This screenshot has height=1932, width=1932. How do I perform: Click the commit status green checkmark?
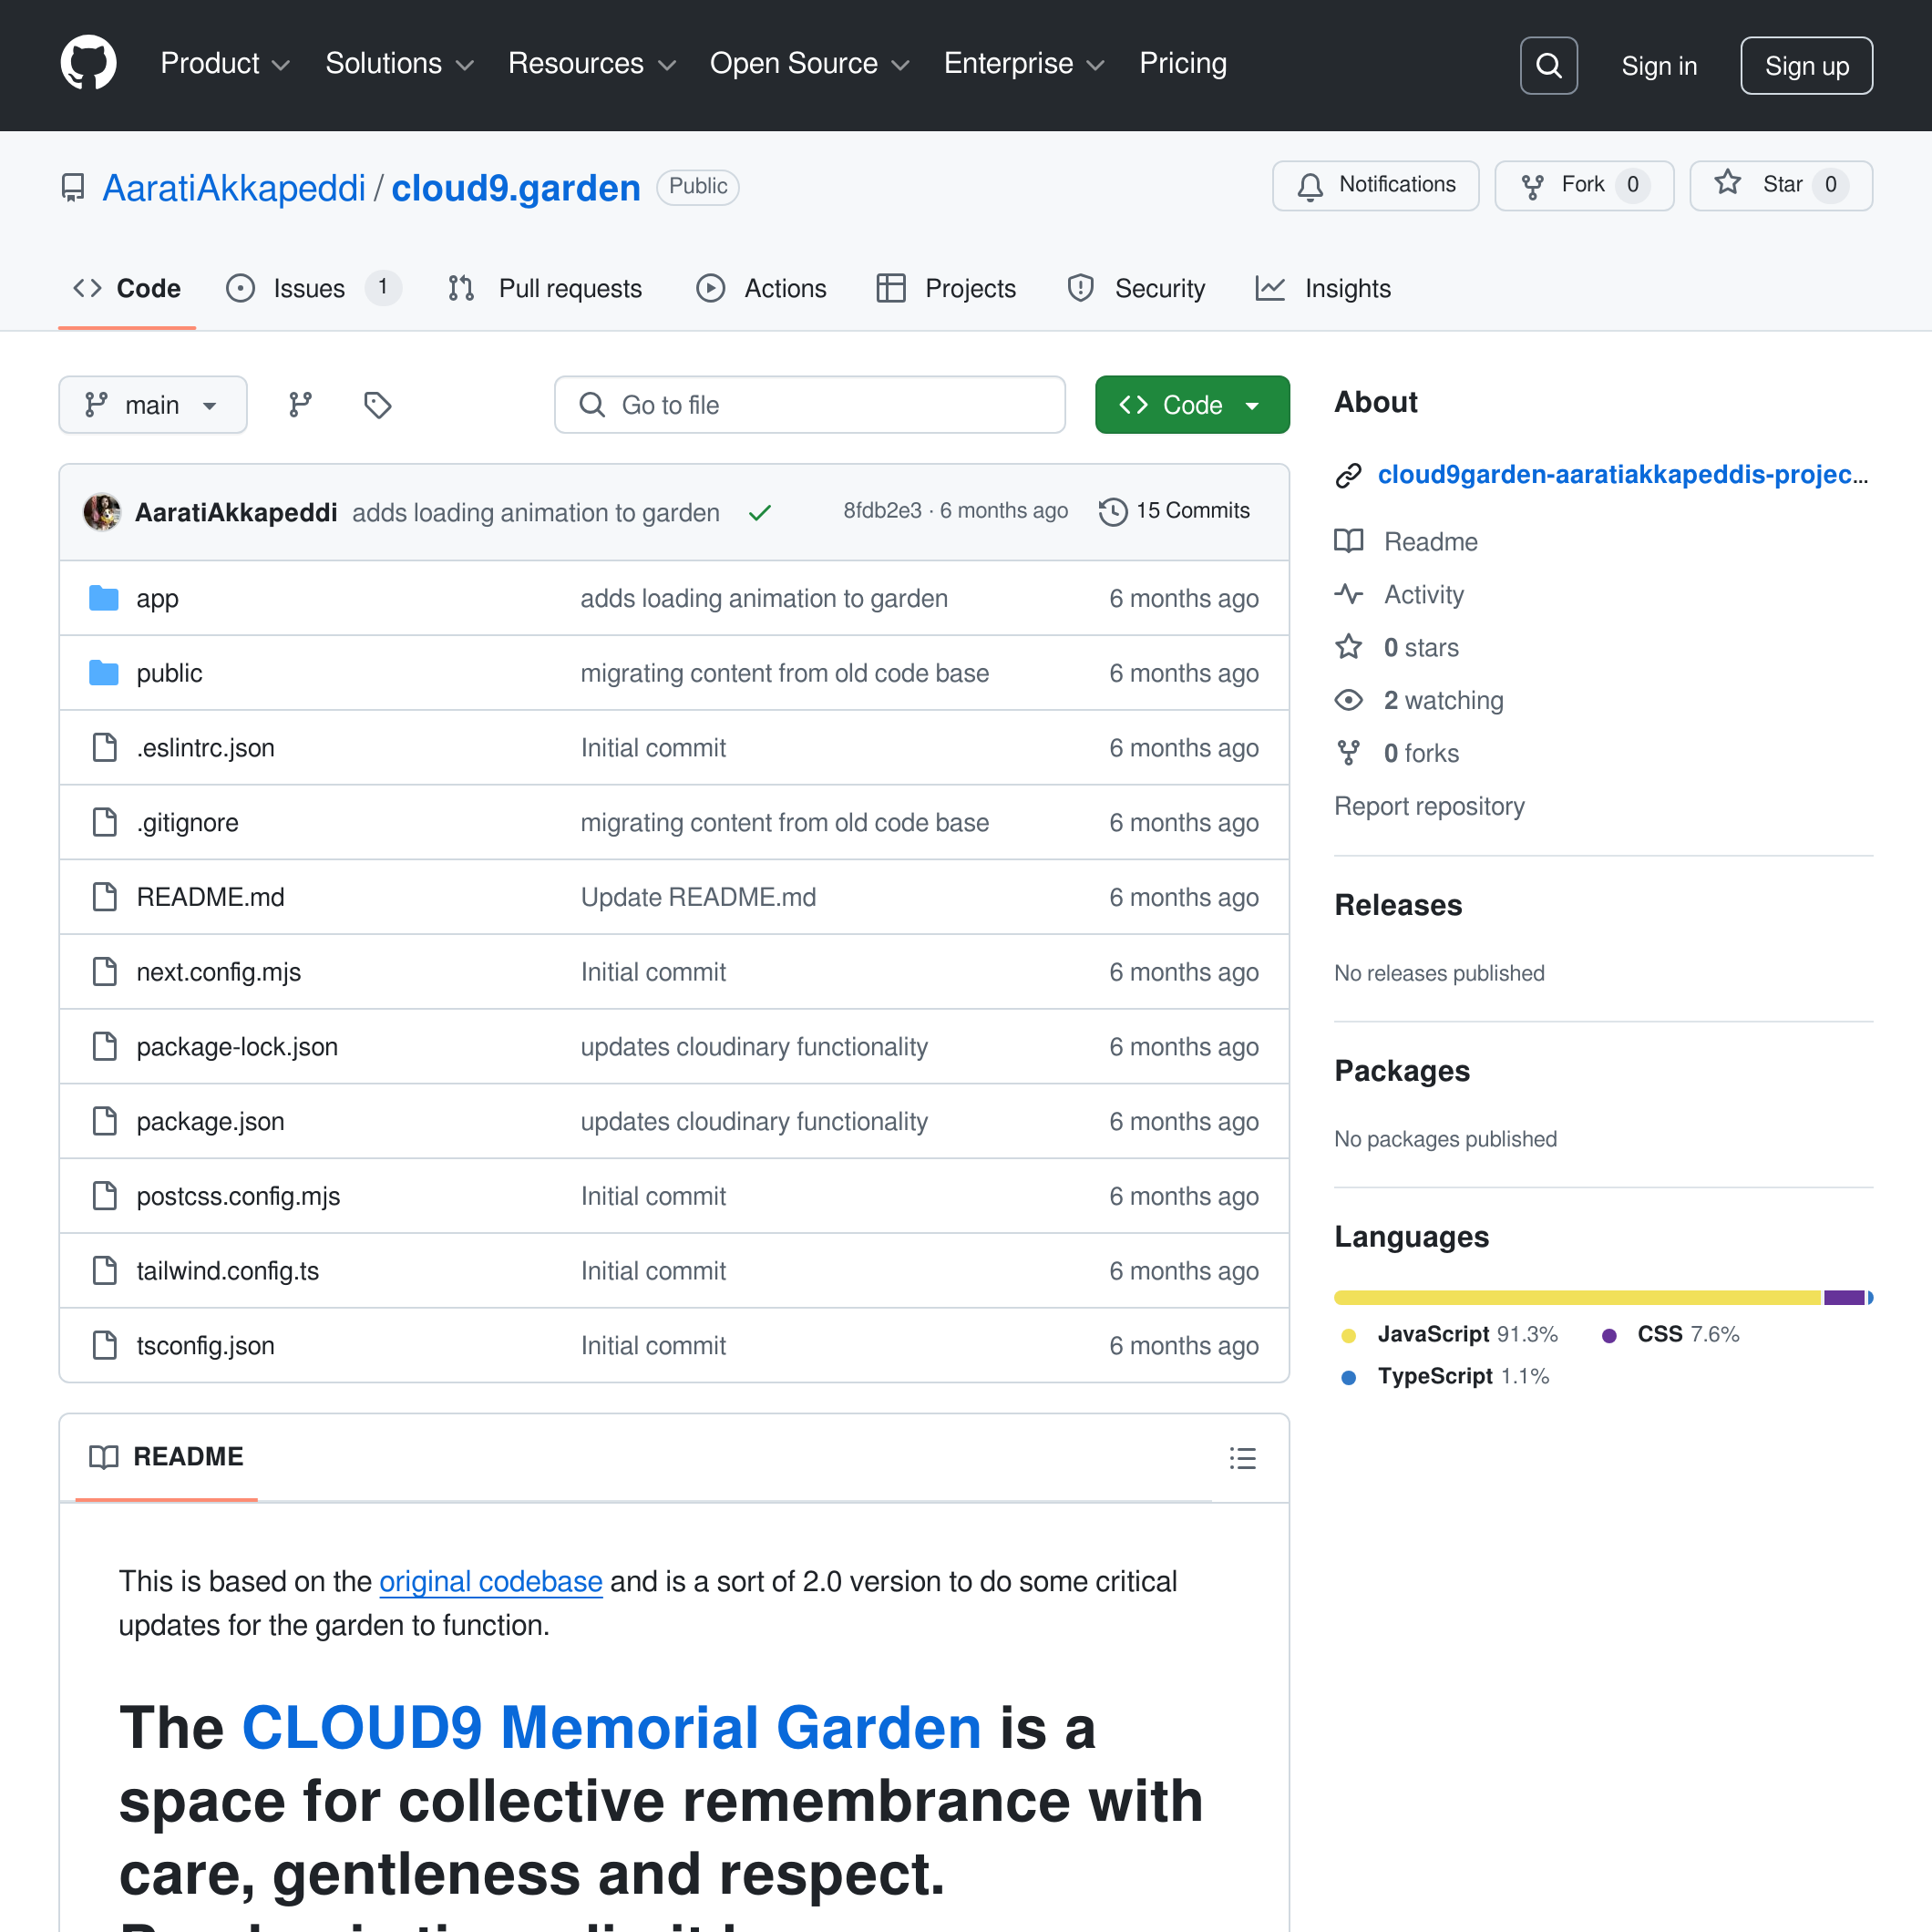tap(760, 513)
